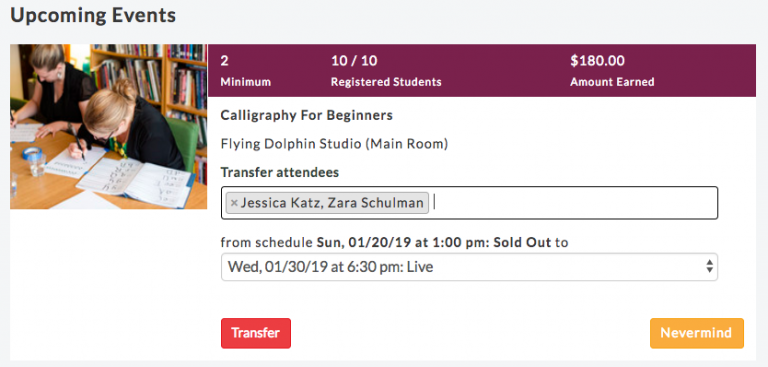This screenshot has width=768, height=367.
Task: Click the 2 Minimum stat
Action: 245,71
